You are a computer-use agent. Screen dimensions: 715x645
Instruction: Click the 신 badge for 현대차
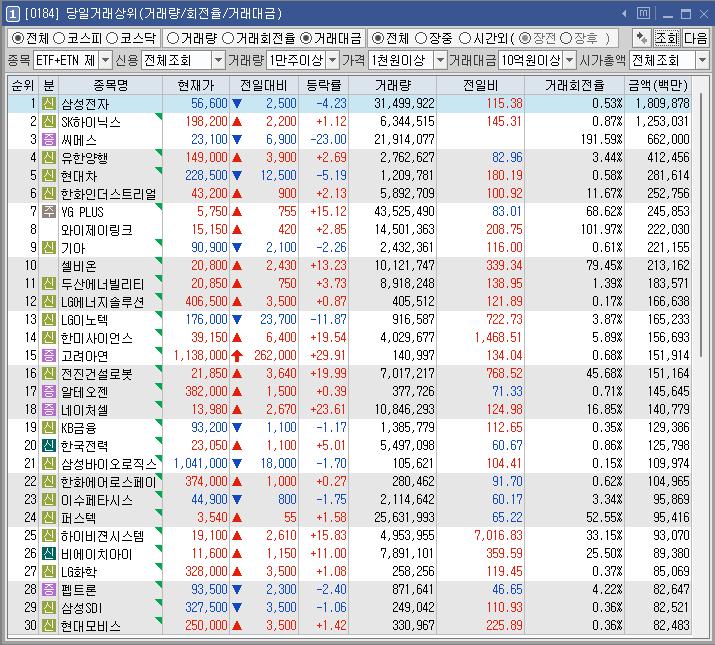[x=49, y=176]
